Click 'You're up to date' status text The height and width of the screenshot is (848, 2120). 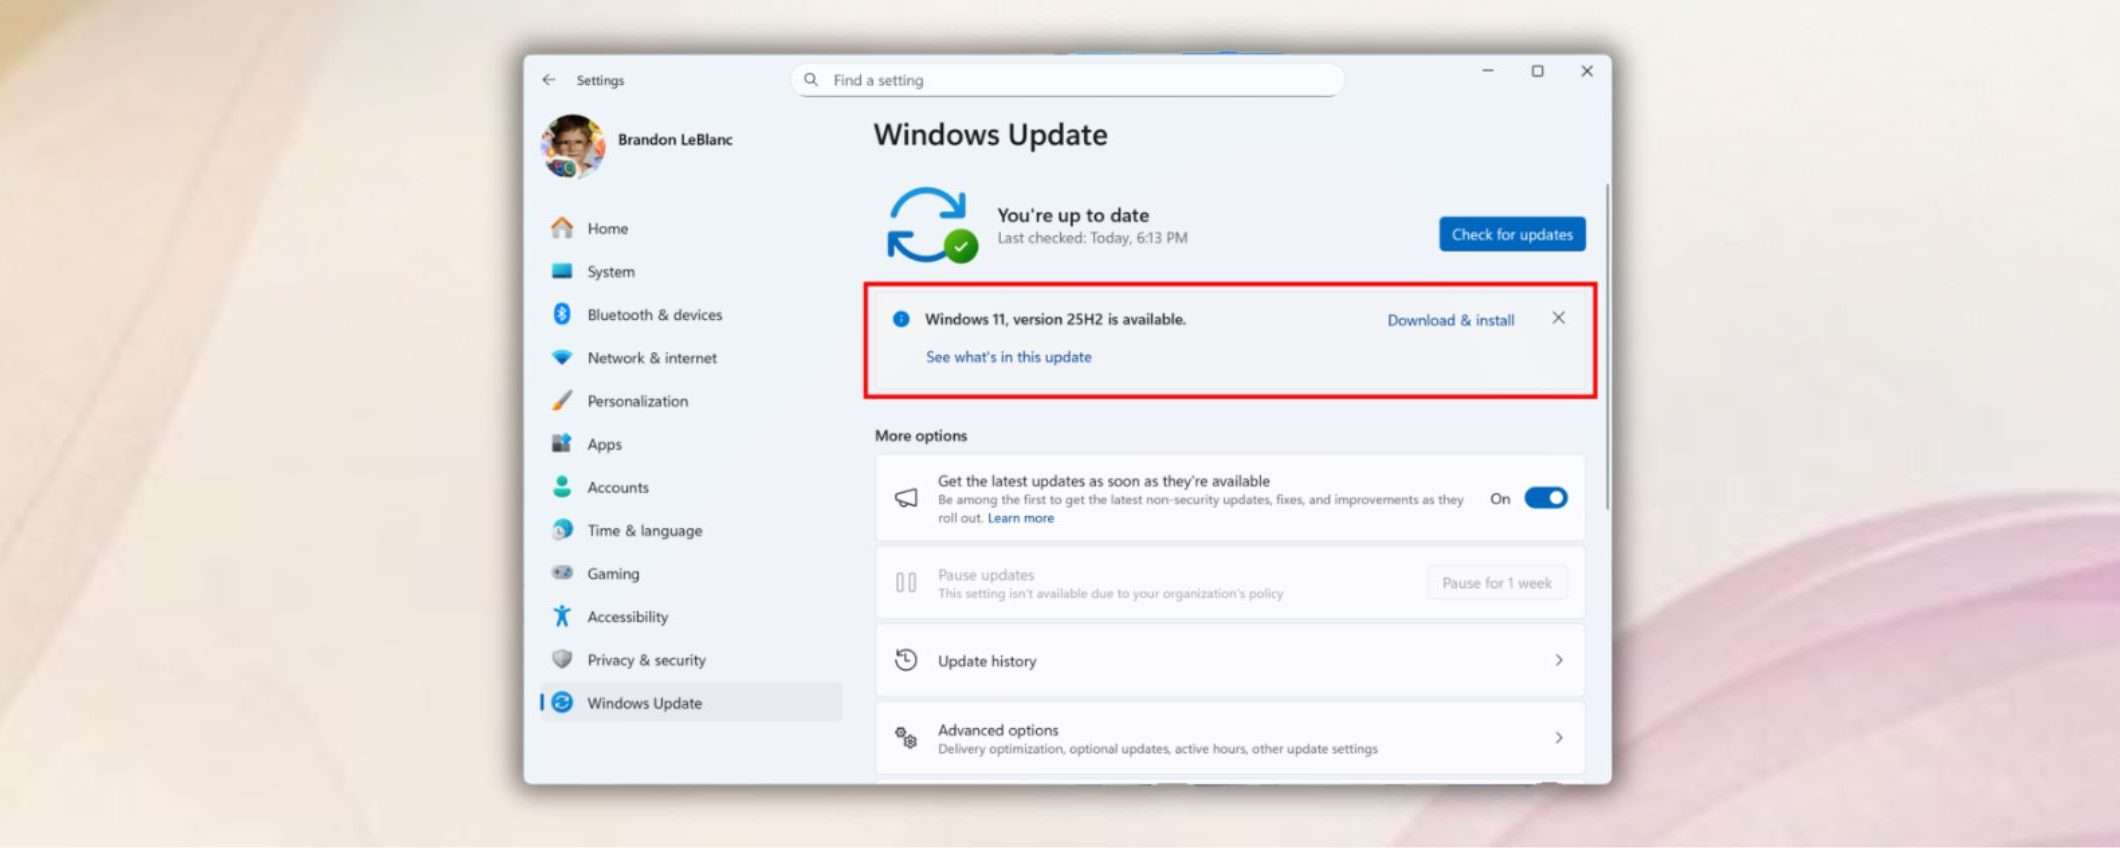pos(1072,215)
